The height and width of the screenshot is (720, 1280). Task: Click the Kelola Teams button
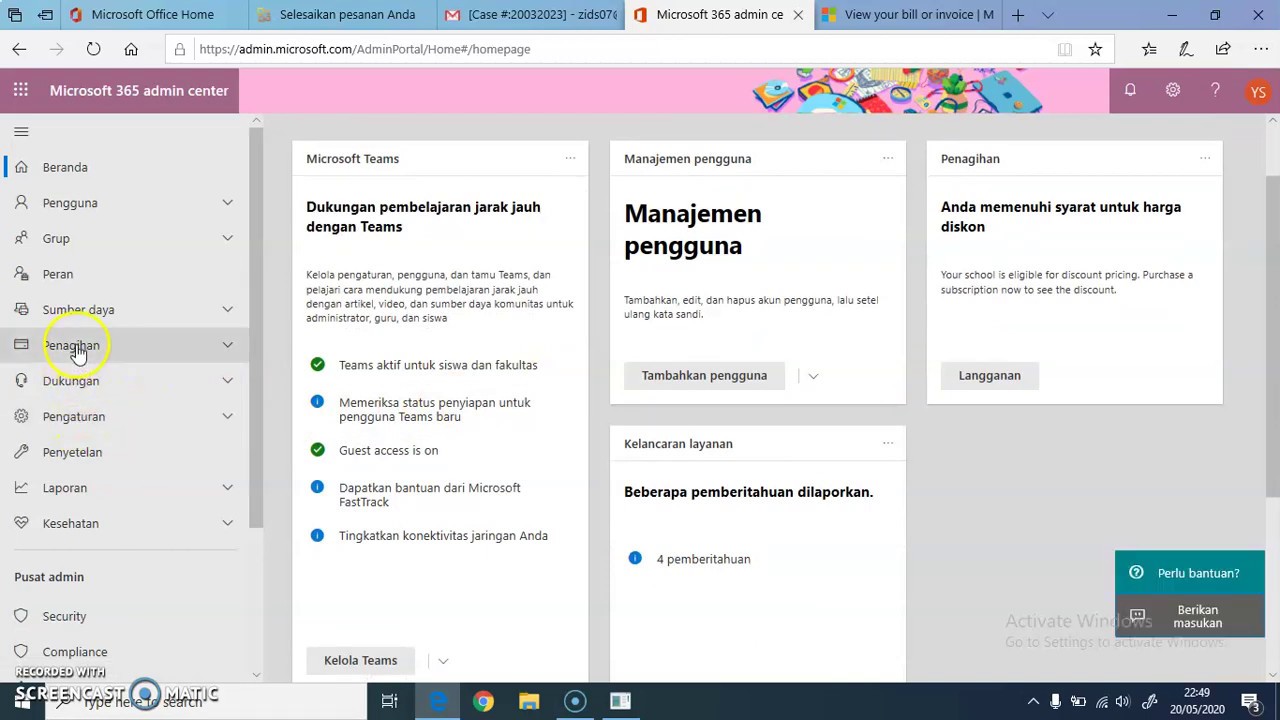[x=361, y=661]
